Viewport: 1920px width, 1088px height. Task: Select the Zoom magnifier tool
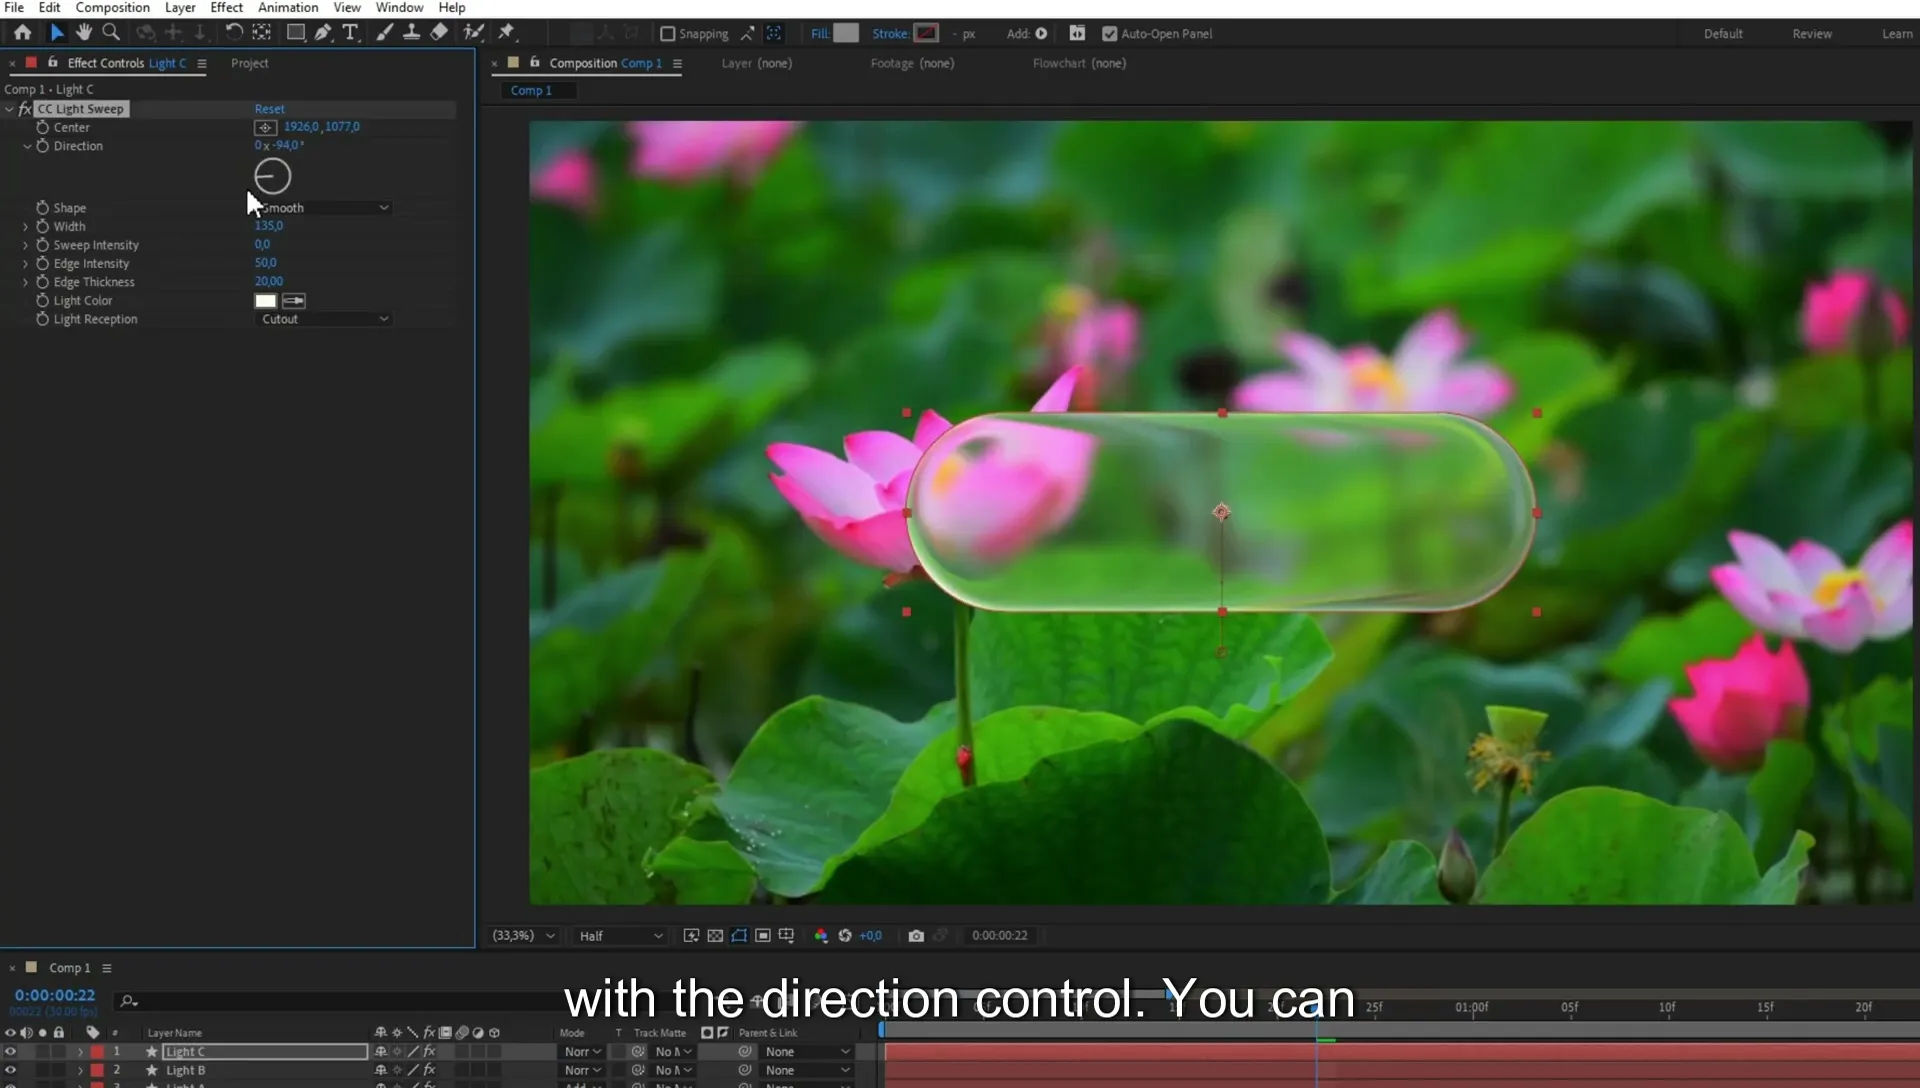[111, 32]
